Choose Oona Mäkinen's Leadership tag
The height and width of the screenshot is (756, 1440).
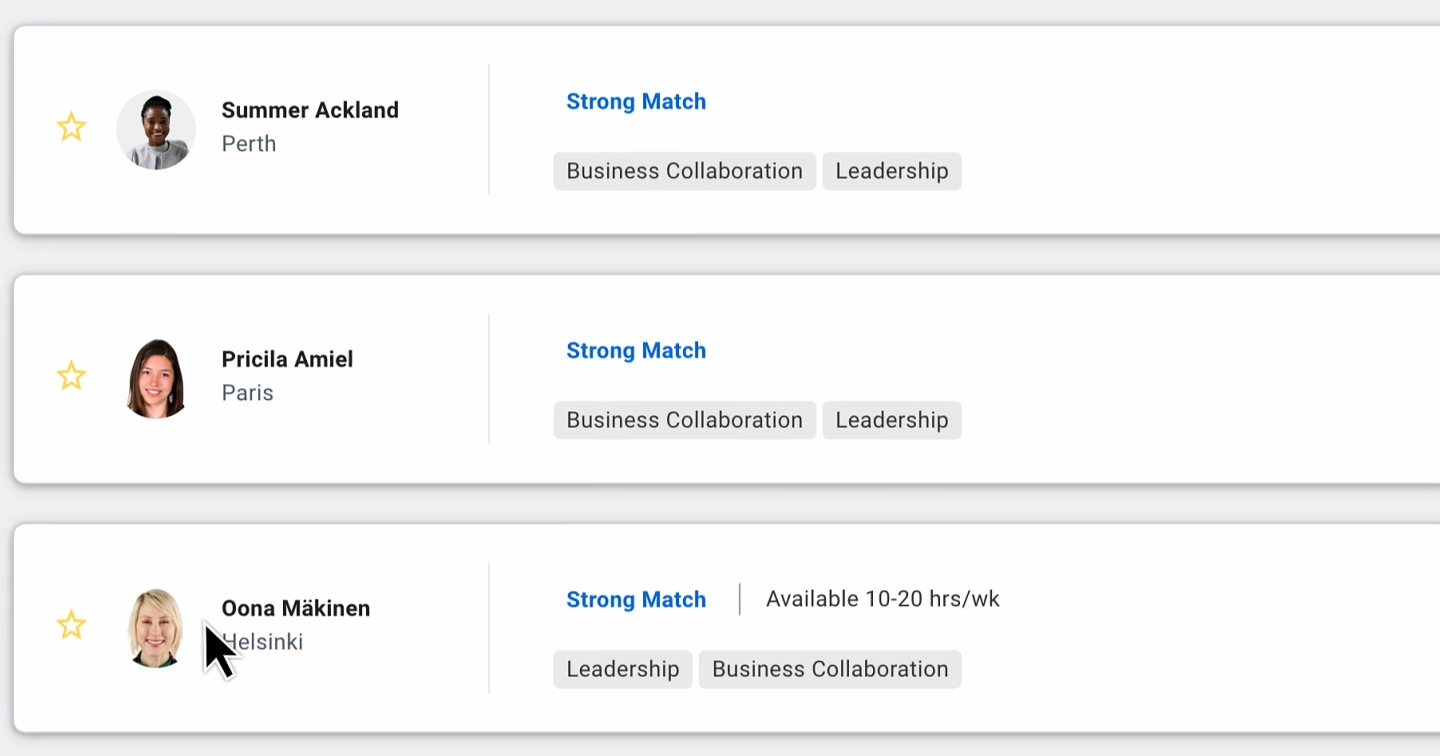[622, 669]
